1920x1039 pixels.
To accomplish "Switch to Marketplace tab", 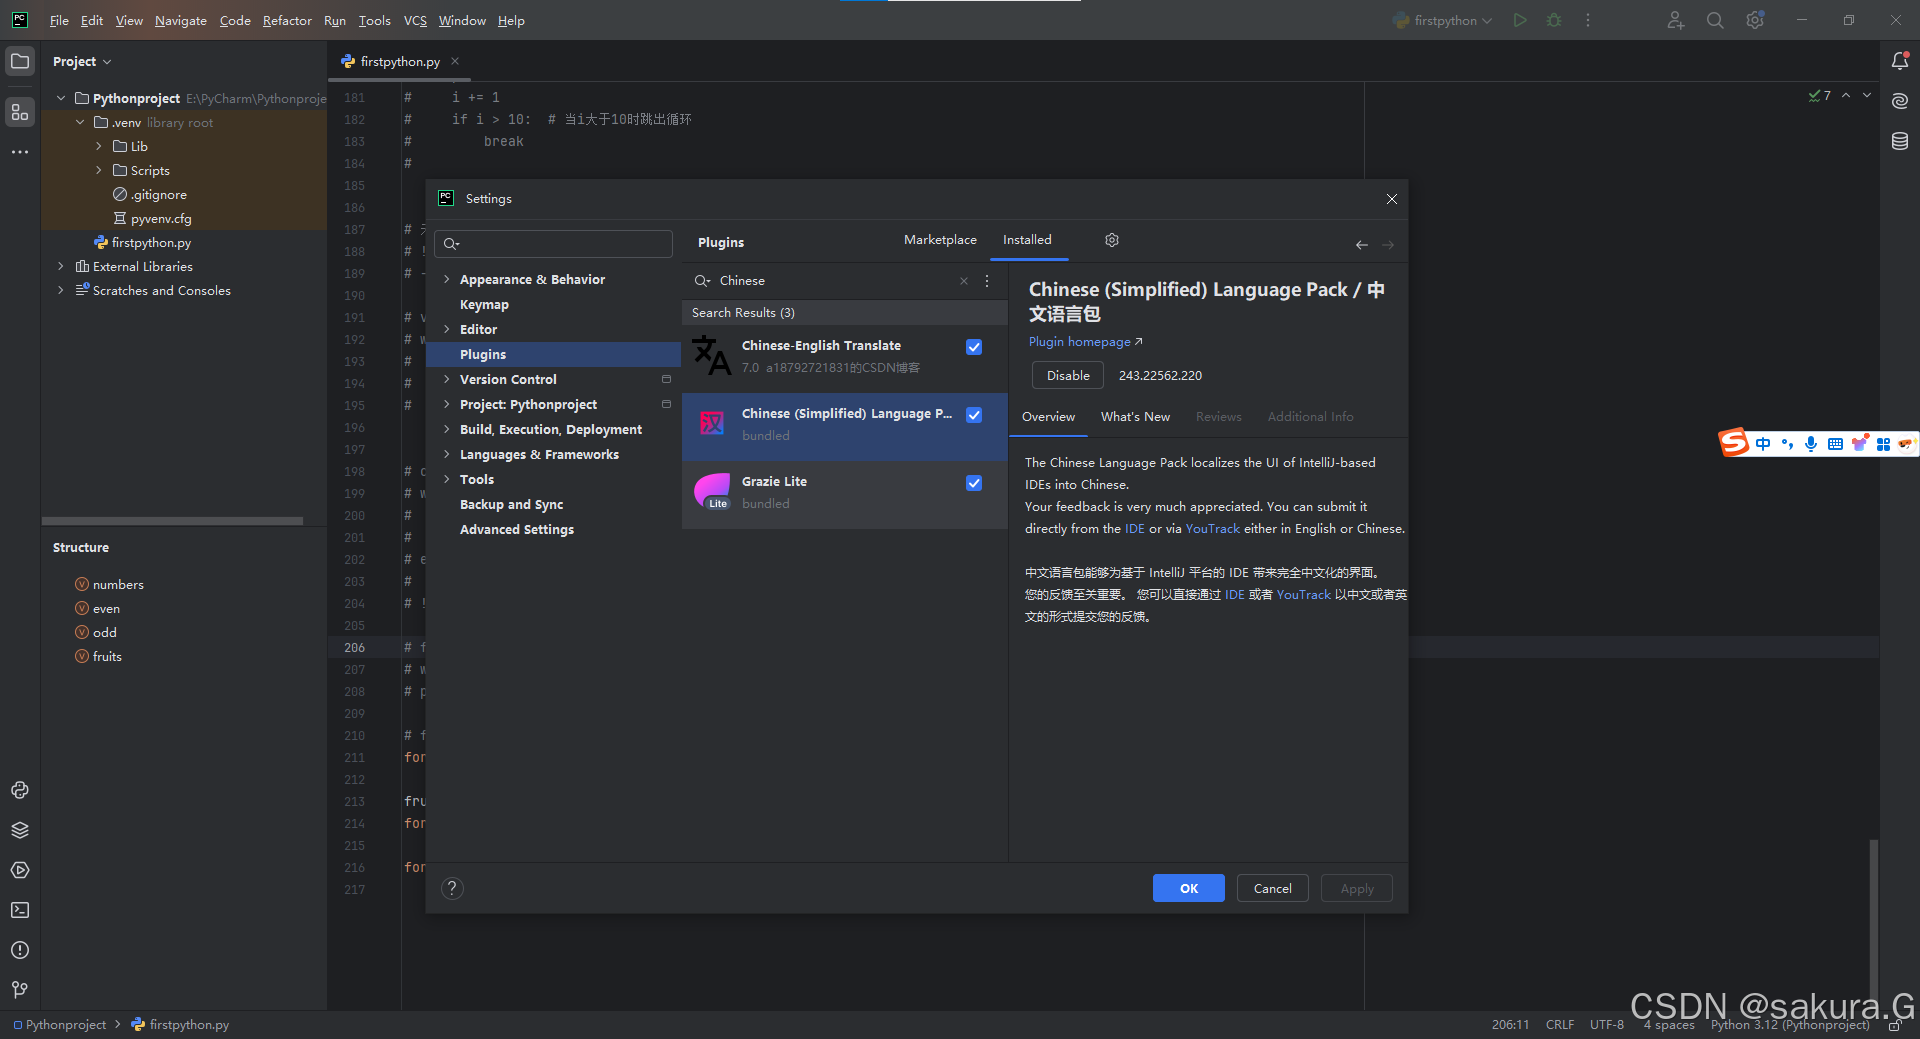I will click(940, 240).
